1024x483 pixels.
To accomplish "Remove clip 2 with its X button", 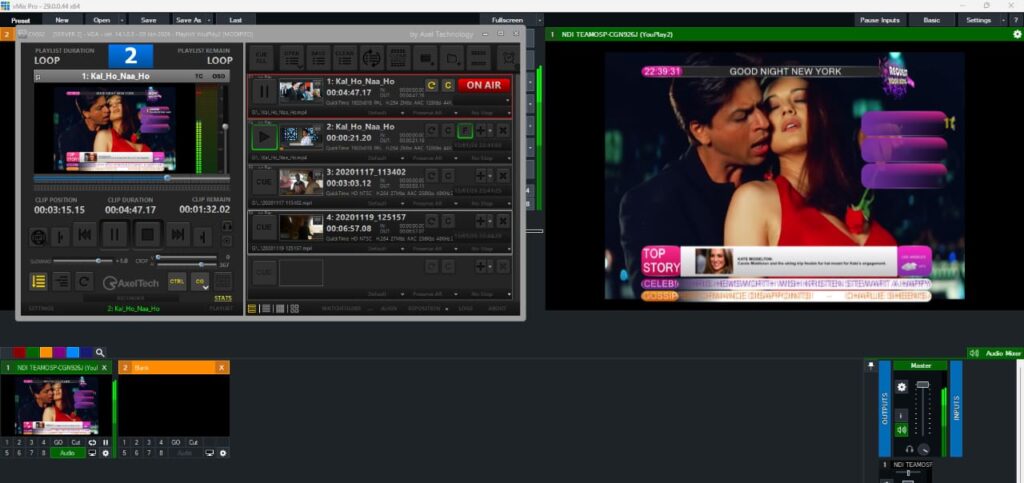I will [x=503, y=130].
